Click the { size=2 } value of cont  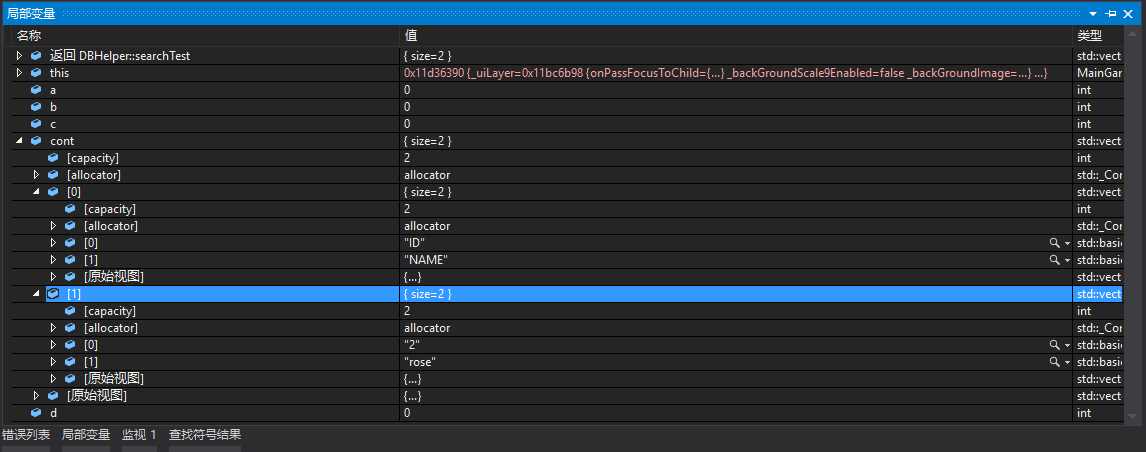point(428,141)
